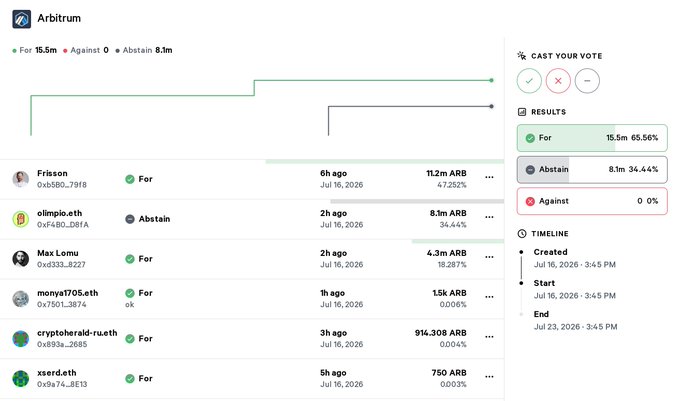The height and width of the screenshot is (401, 680).
Task: Click address 0xd333...8227 under Max Lomu
Action: (x=62, y=264)
